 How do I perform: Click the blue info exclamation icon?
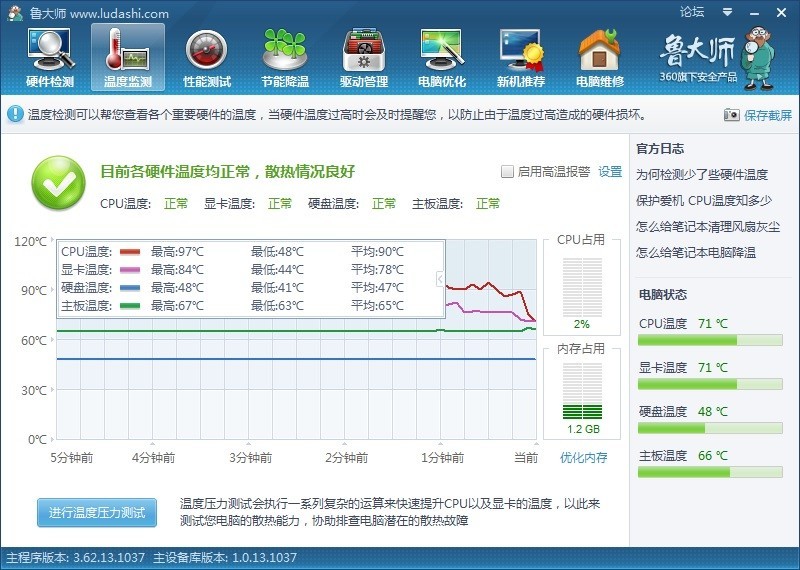coord(15,114)
